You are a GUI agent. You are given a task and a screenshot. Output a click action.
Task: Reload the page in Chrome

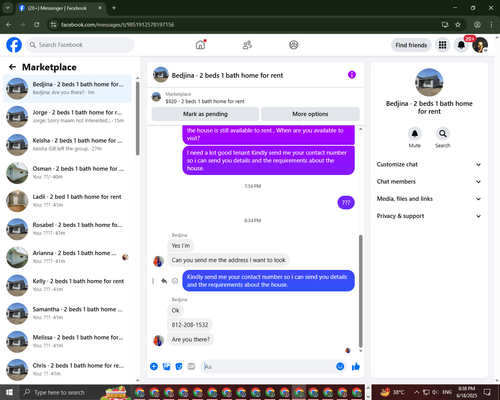[x=37, y=24]
